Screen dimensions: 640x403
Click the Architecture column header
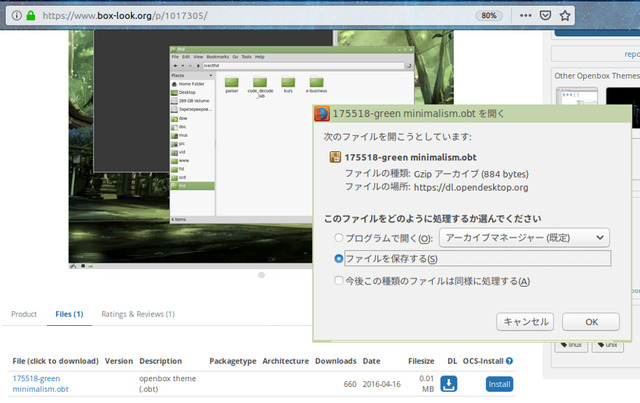coord(285,361)
